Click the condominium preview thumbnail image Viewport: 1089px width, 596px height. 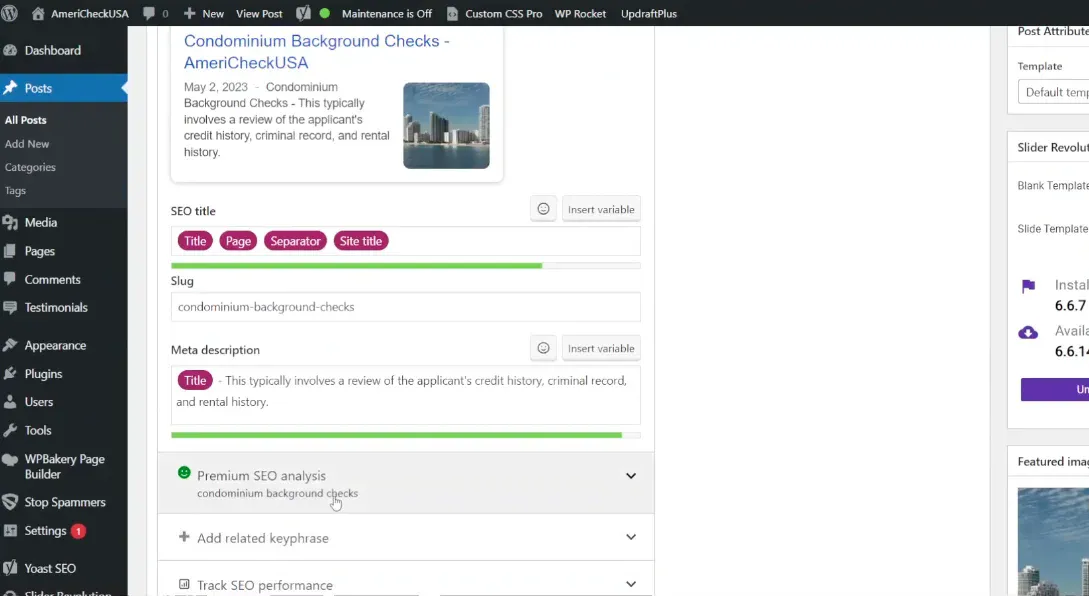[446, 126]
